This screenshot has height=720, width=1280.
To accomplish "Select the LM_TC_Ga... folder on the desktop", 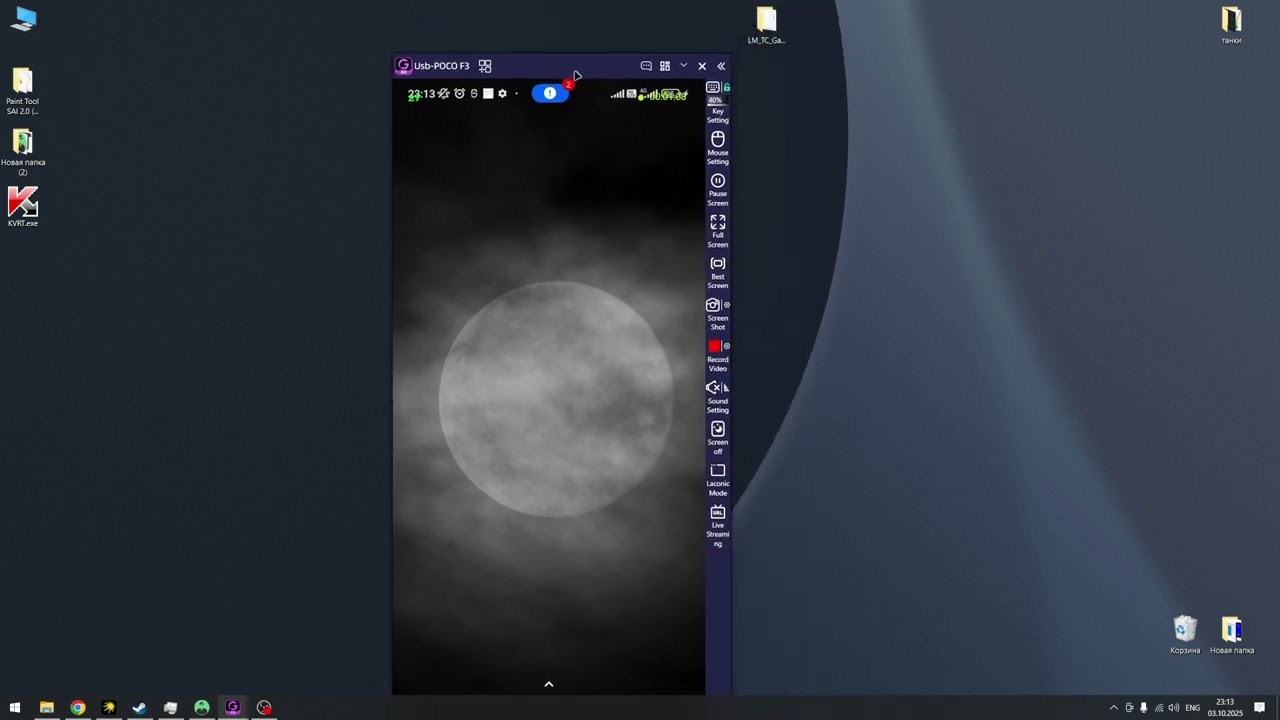I will coord(766,25).
